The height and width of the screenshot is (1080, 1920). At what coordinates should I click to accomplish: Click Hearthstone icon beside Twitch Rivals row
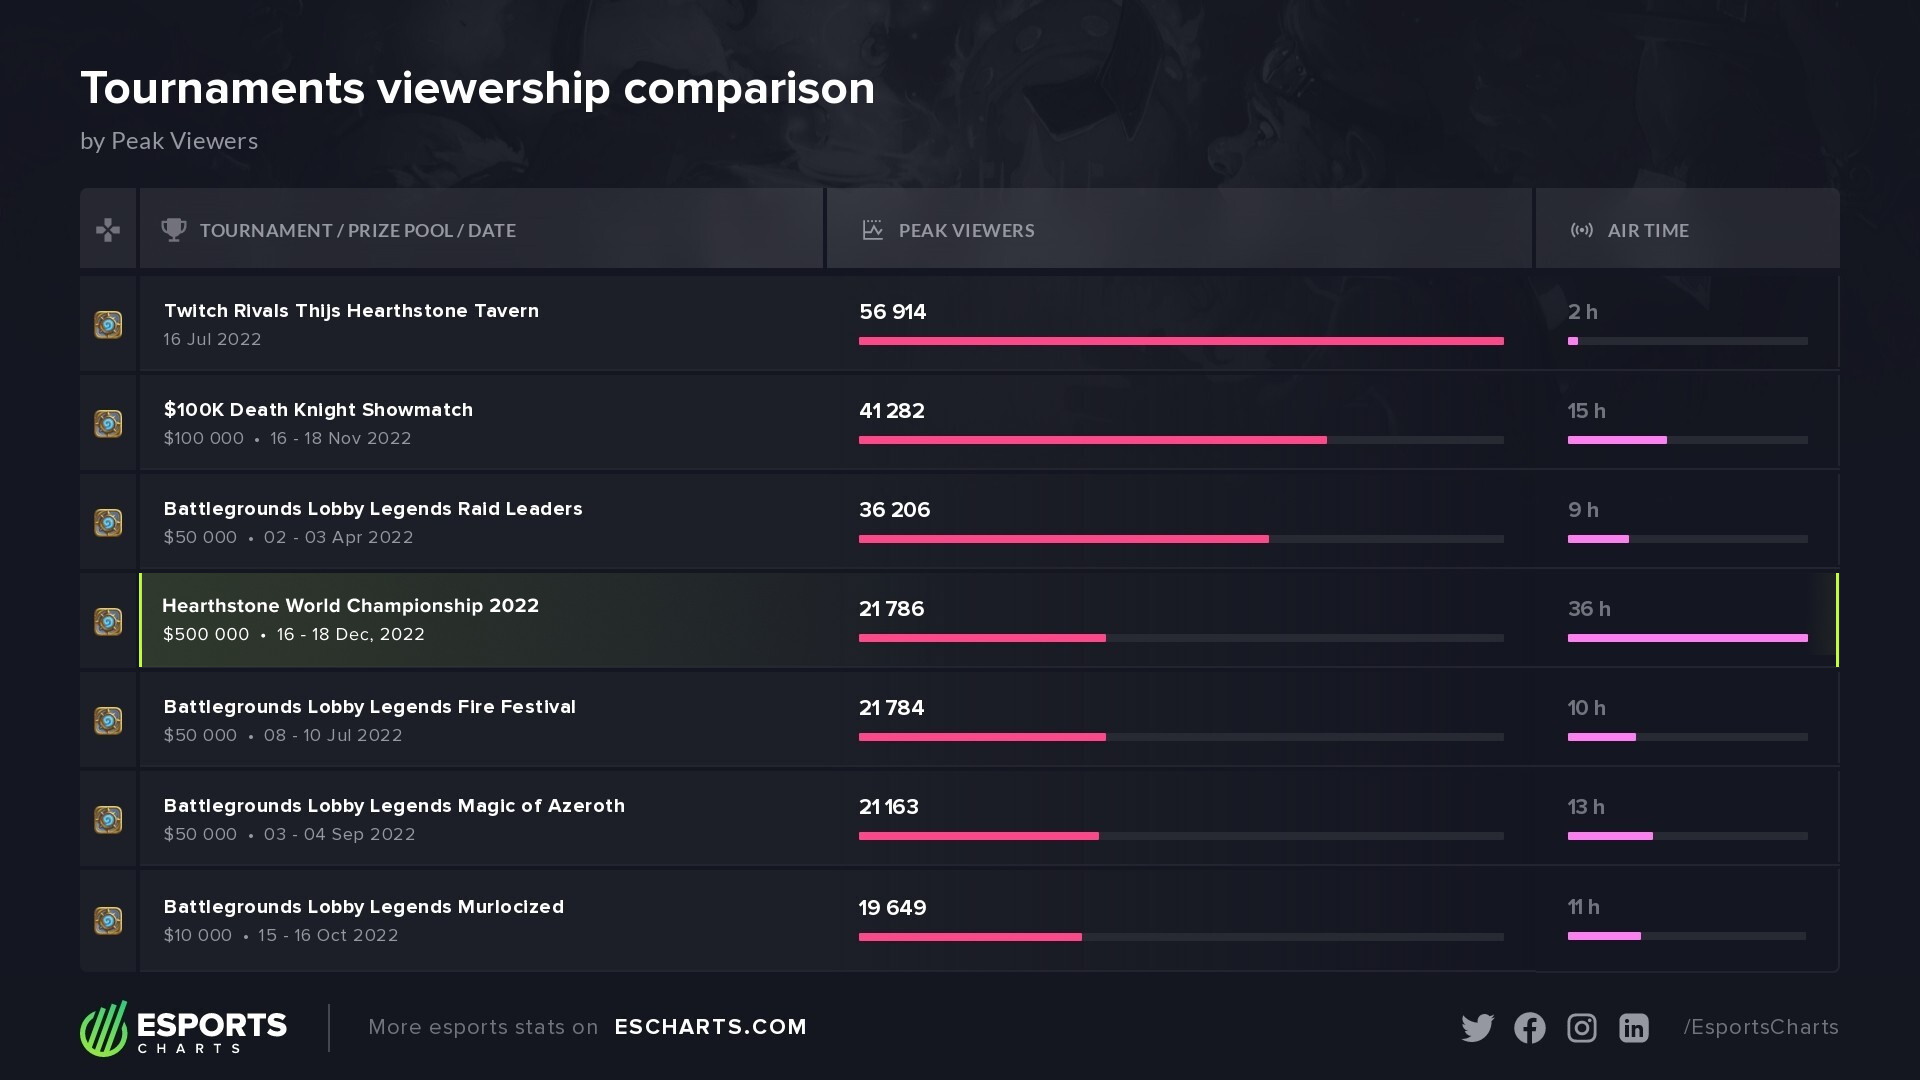click(108, 325)
